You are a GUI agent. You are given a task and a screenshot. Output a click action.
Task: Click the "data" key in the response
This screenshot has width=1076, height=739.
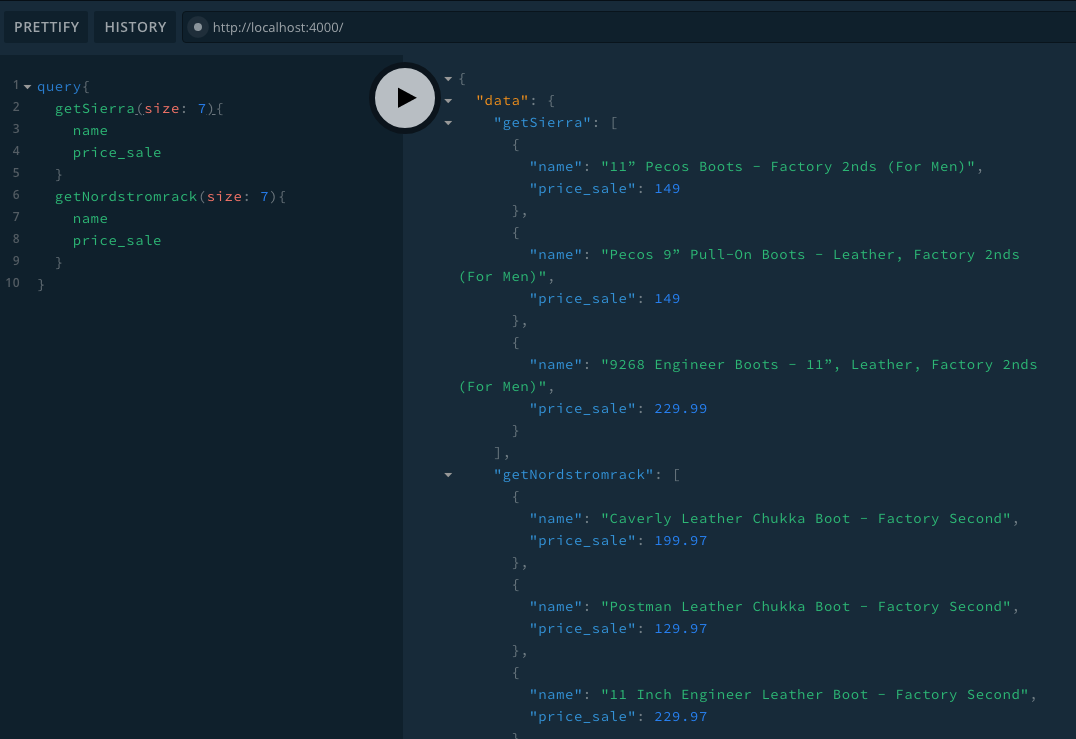click(x=502, y=101)
